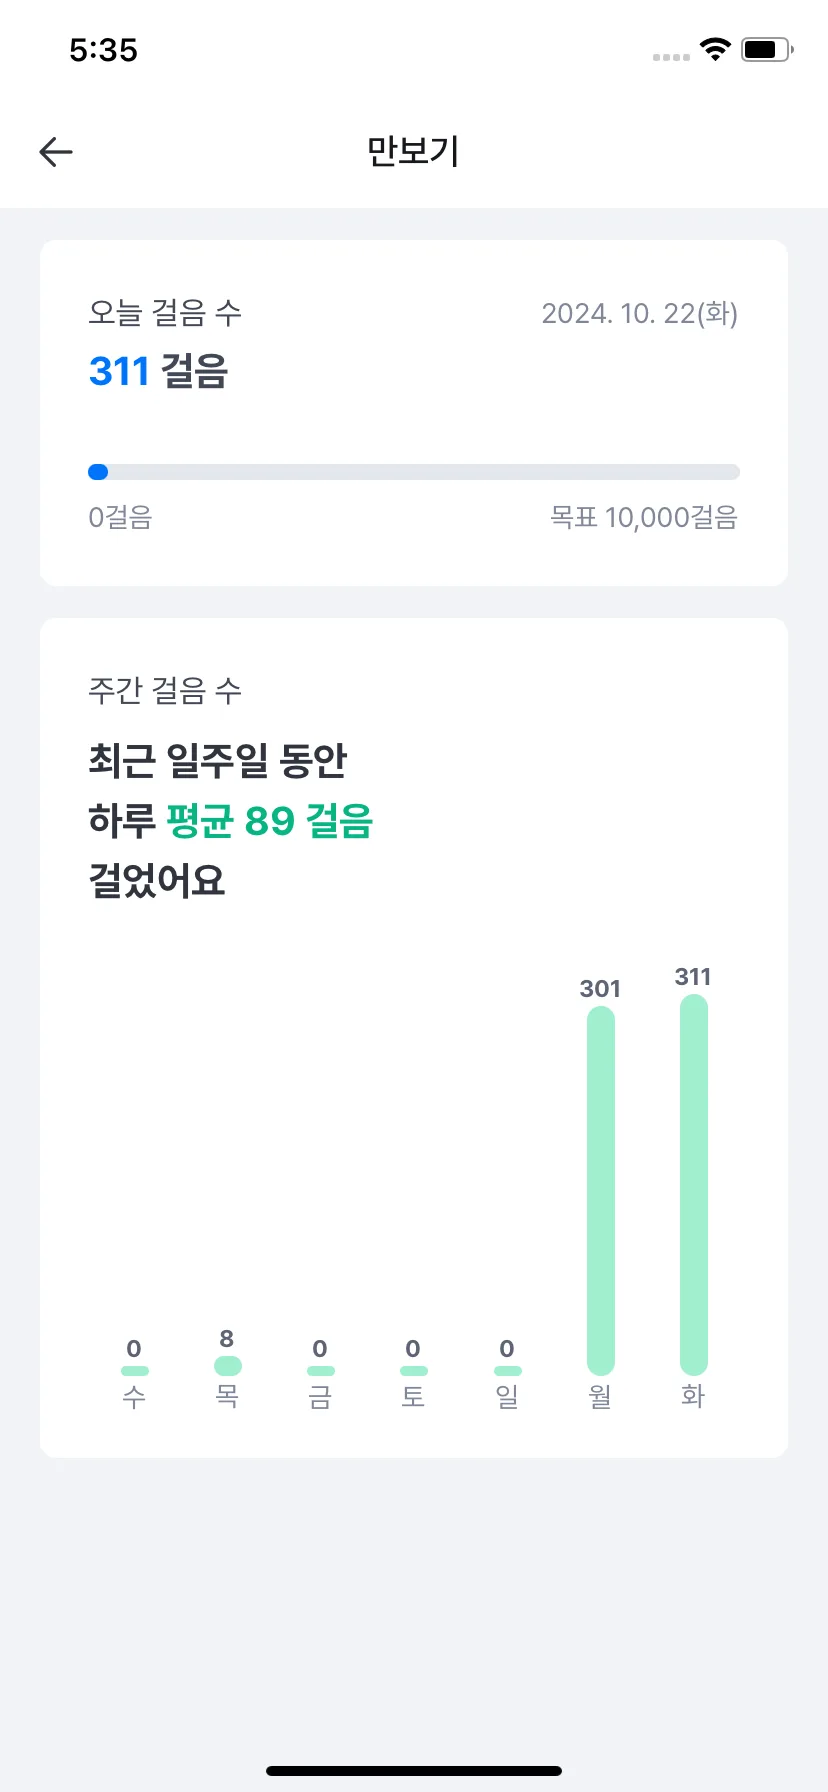Tap the 수 day label in chart
Image resolution: width=828 pixels, height=1792 pixels.
pyautogui.click(x=134, y=1396)
